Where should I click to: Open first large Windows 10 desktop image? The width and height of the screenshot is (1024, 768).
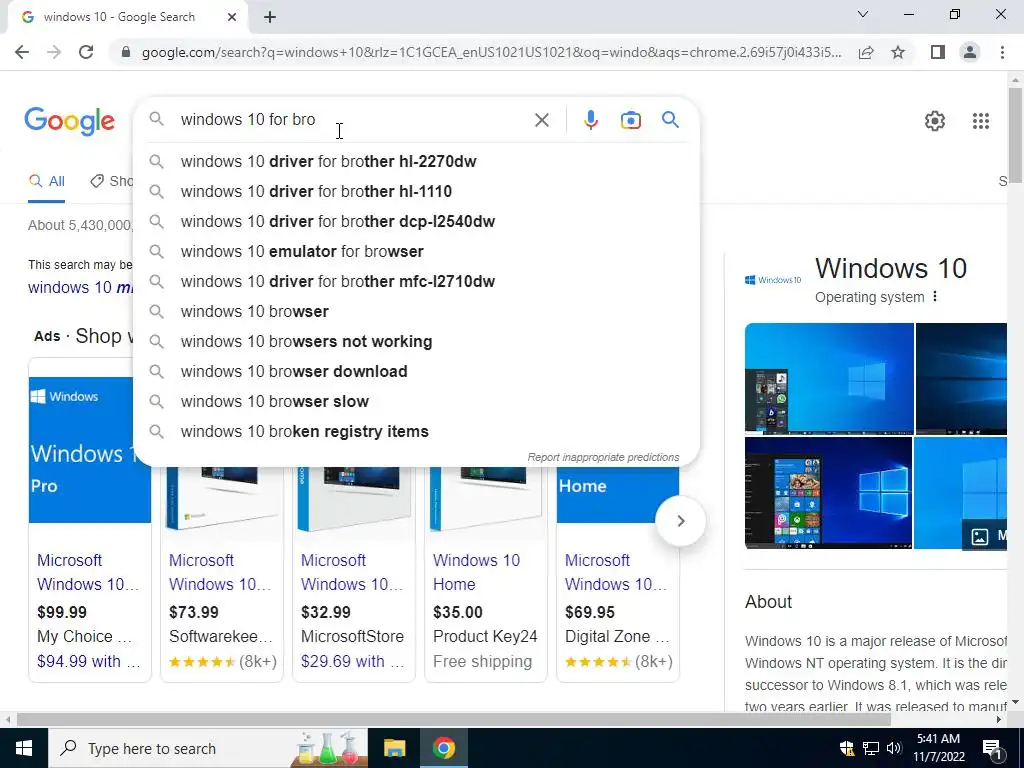pyautogui.click(x=829, y=378)
